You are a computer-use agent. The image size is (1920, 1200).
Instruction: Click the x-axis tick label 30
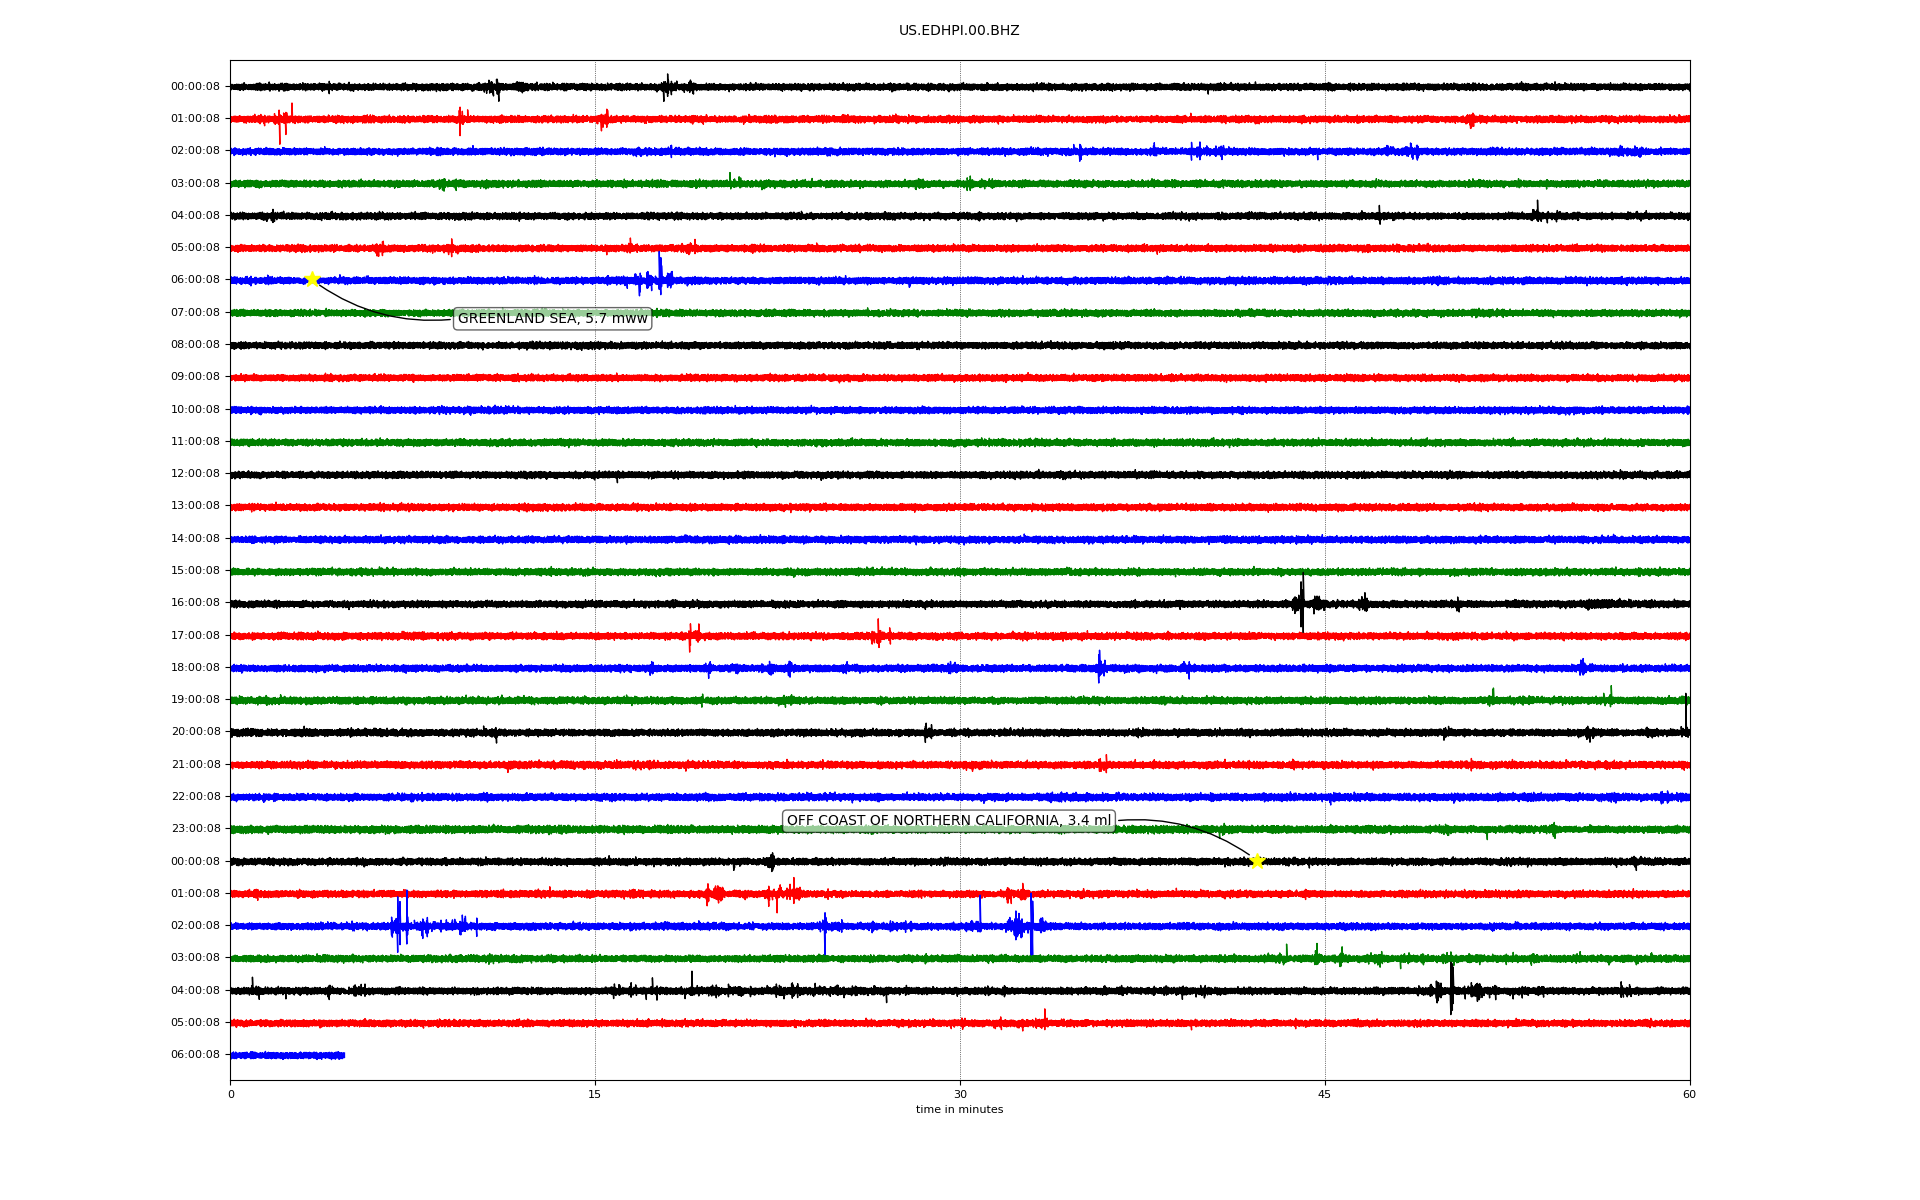(x=960, y=1094)
